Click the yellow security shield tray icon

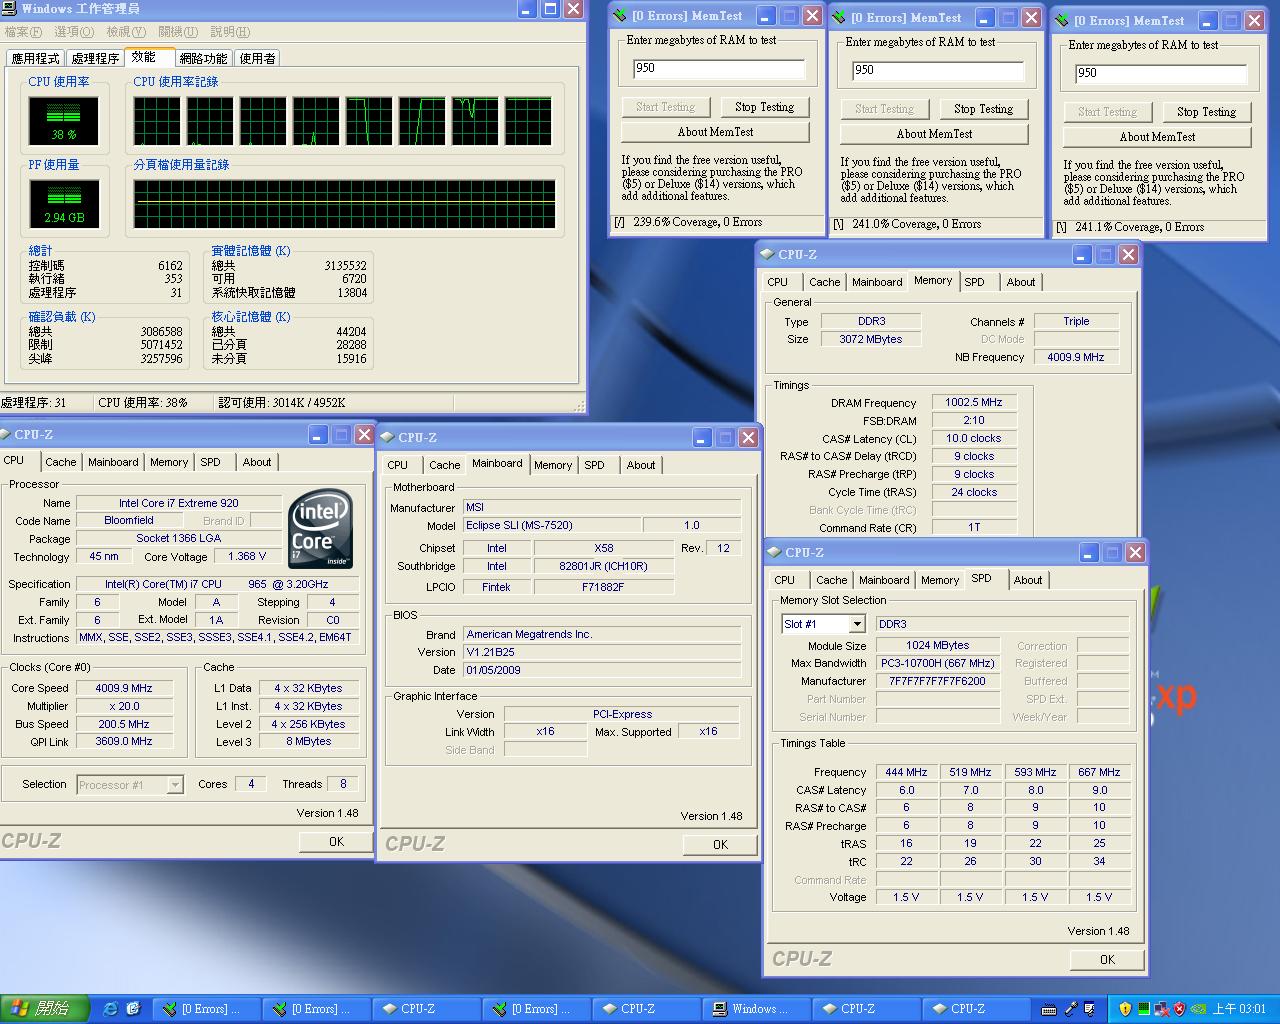point(1125,1009)
